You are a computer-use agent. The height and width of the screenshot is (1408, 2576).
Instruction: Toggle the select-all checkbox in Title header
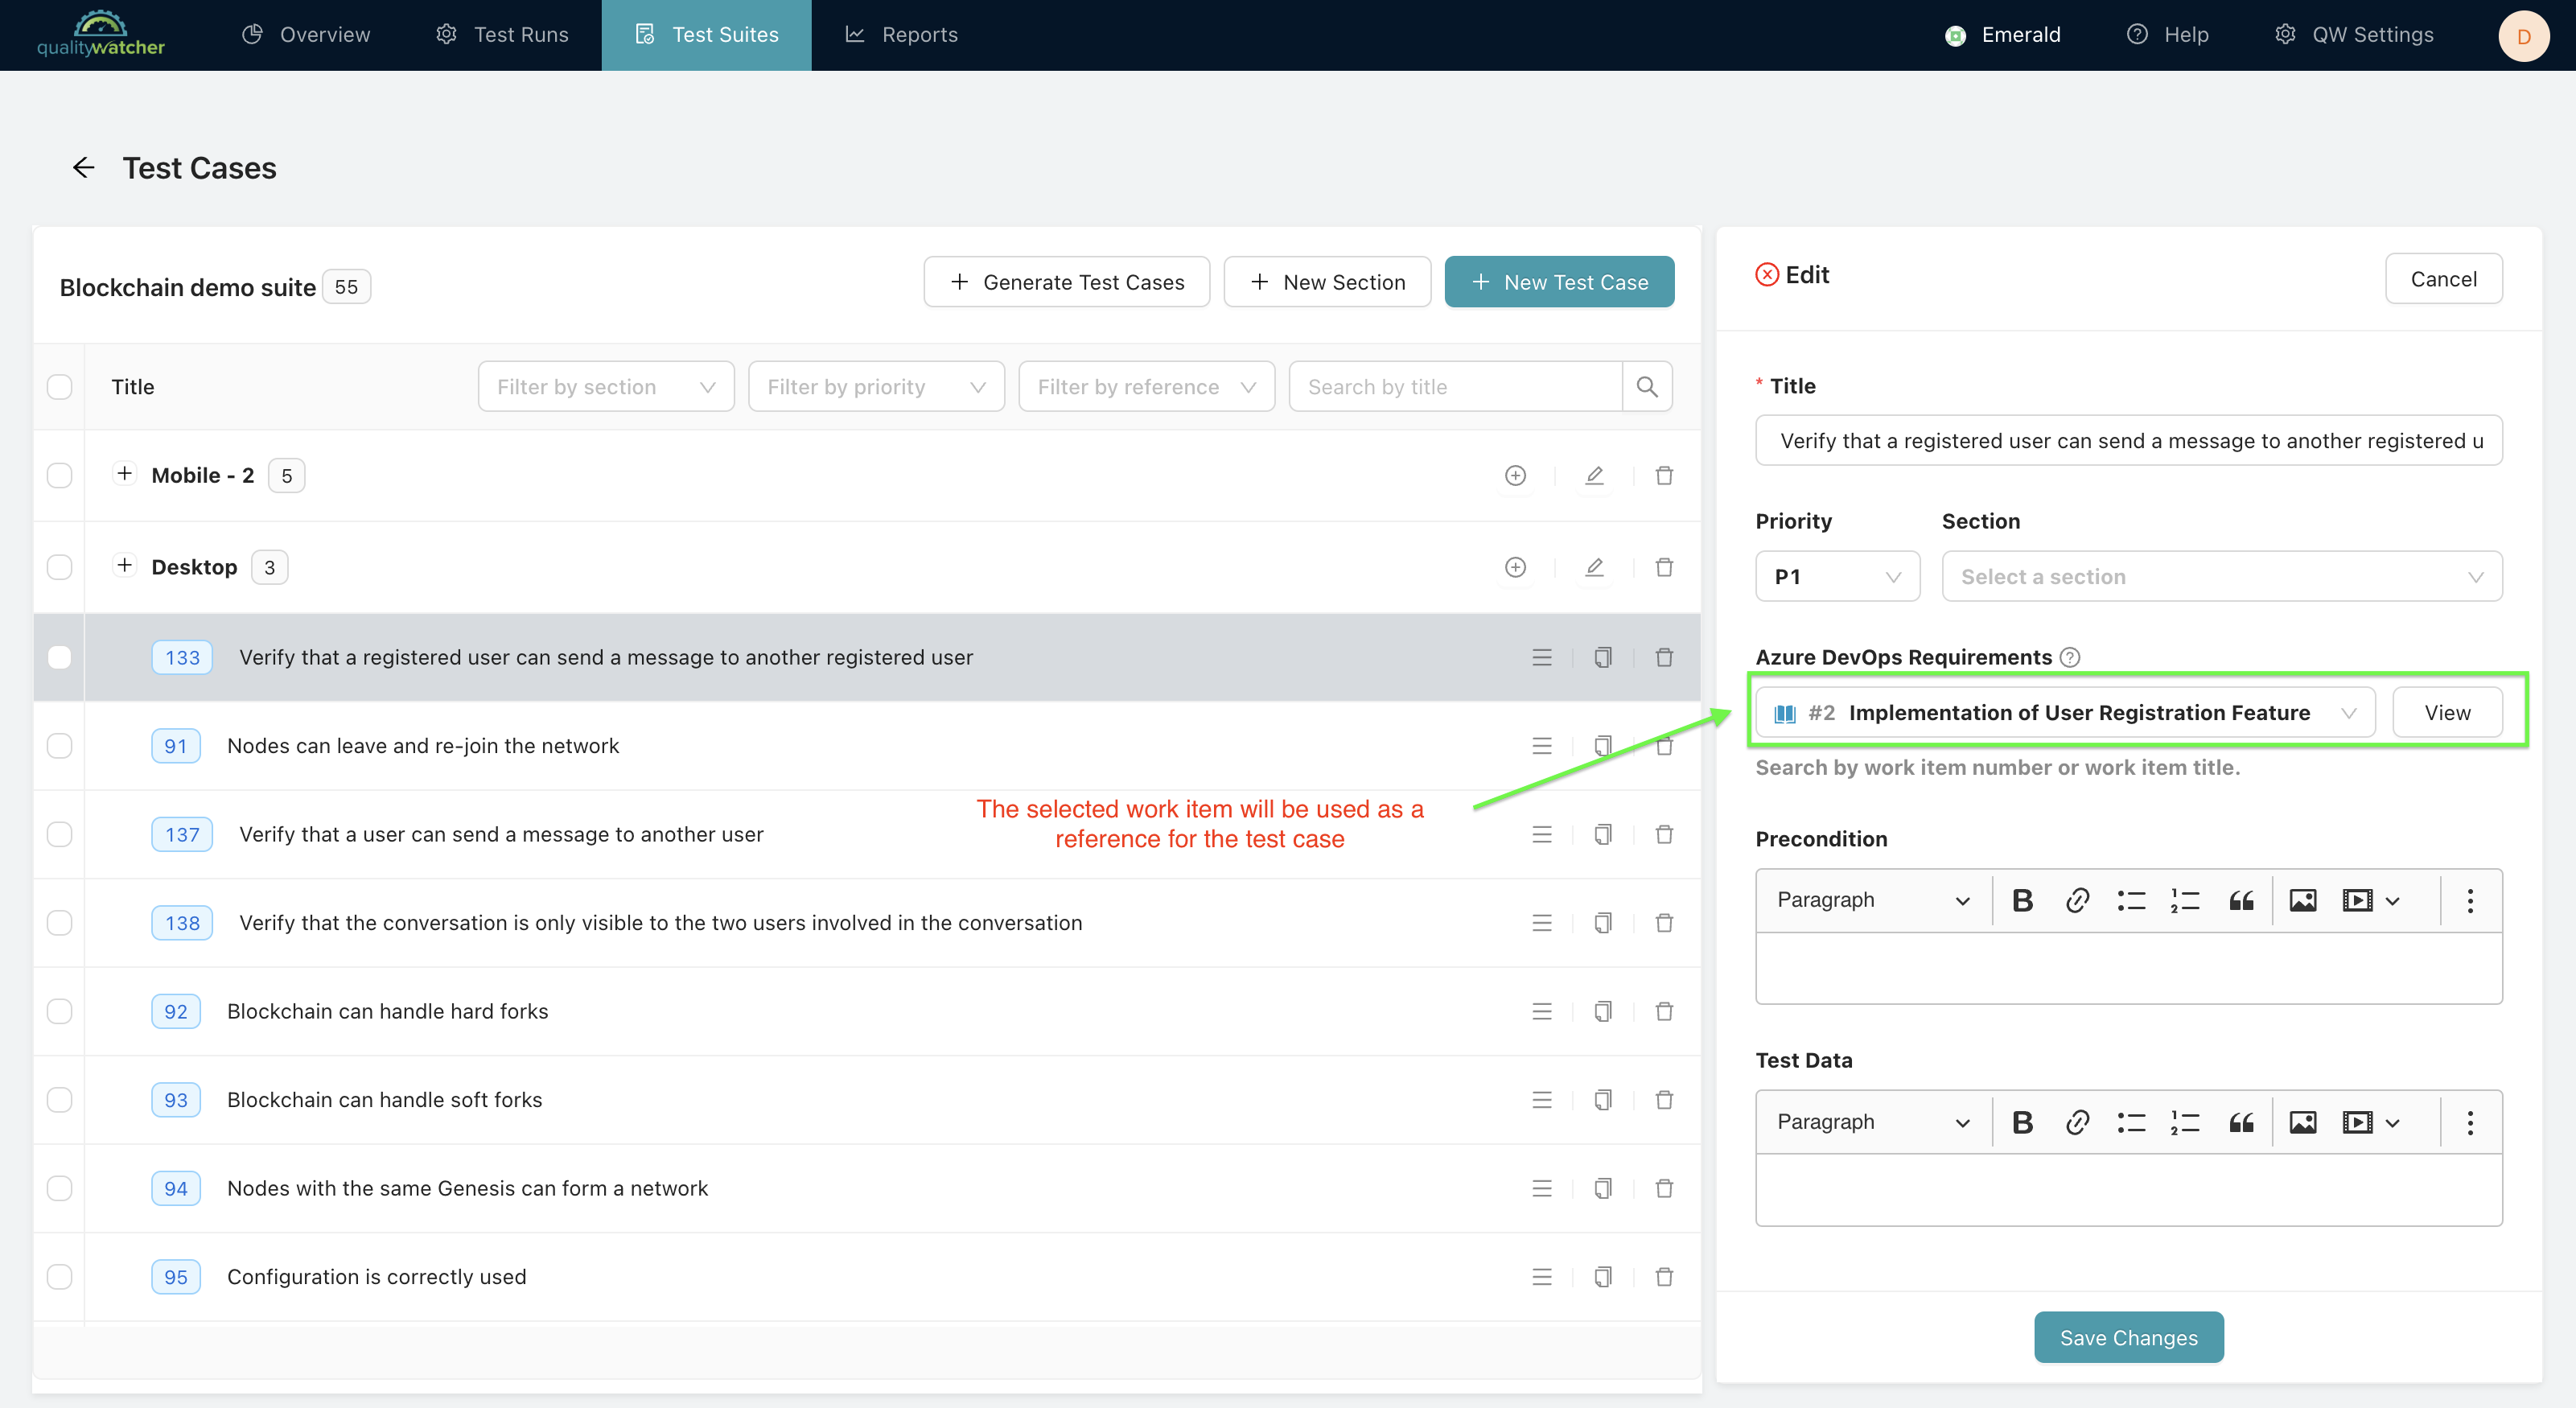pos(60,386)
